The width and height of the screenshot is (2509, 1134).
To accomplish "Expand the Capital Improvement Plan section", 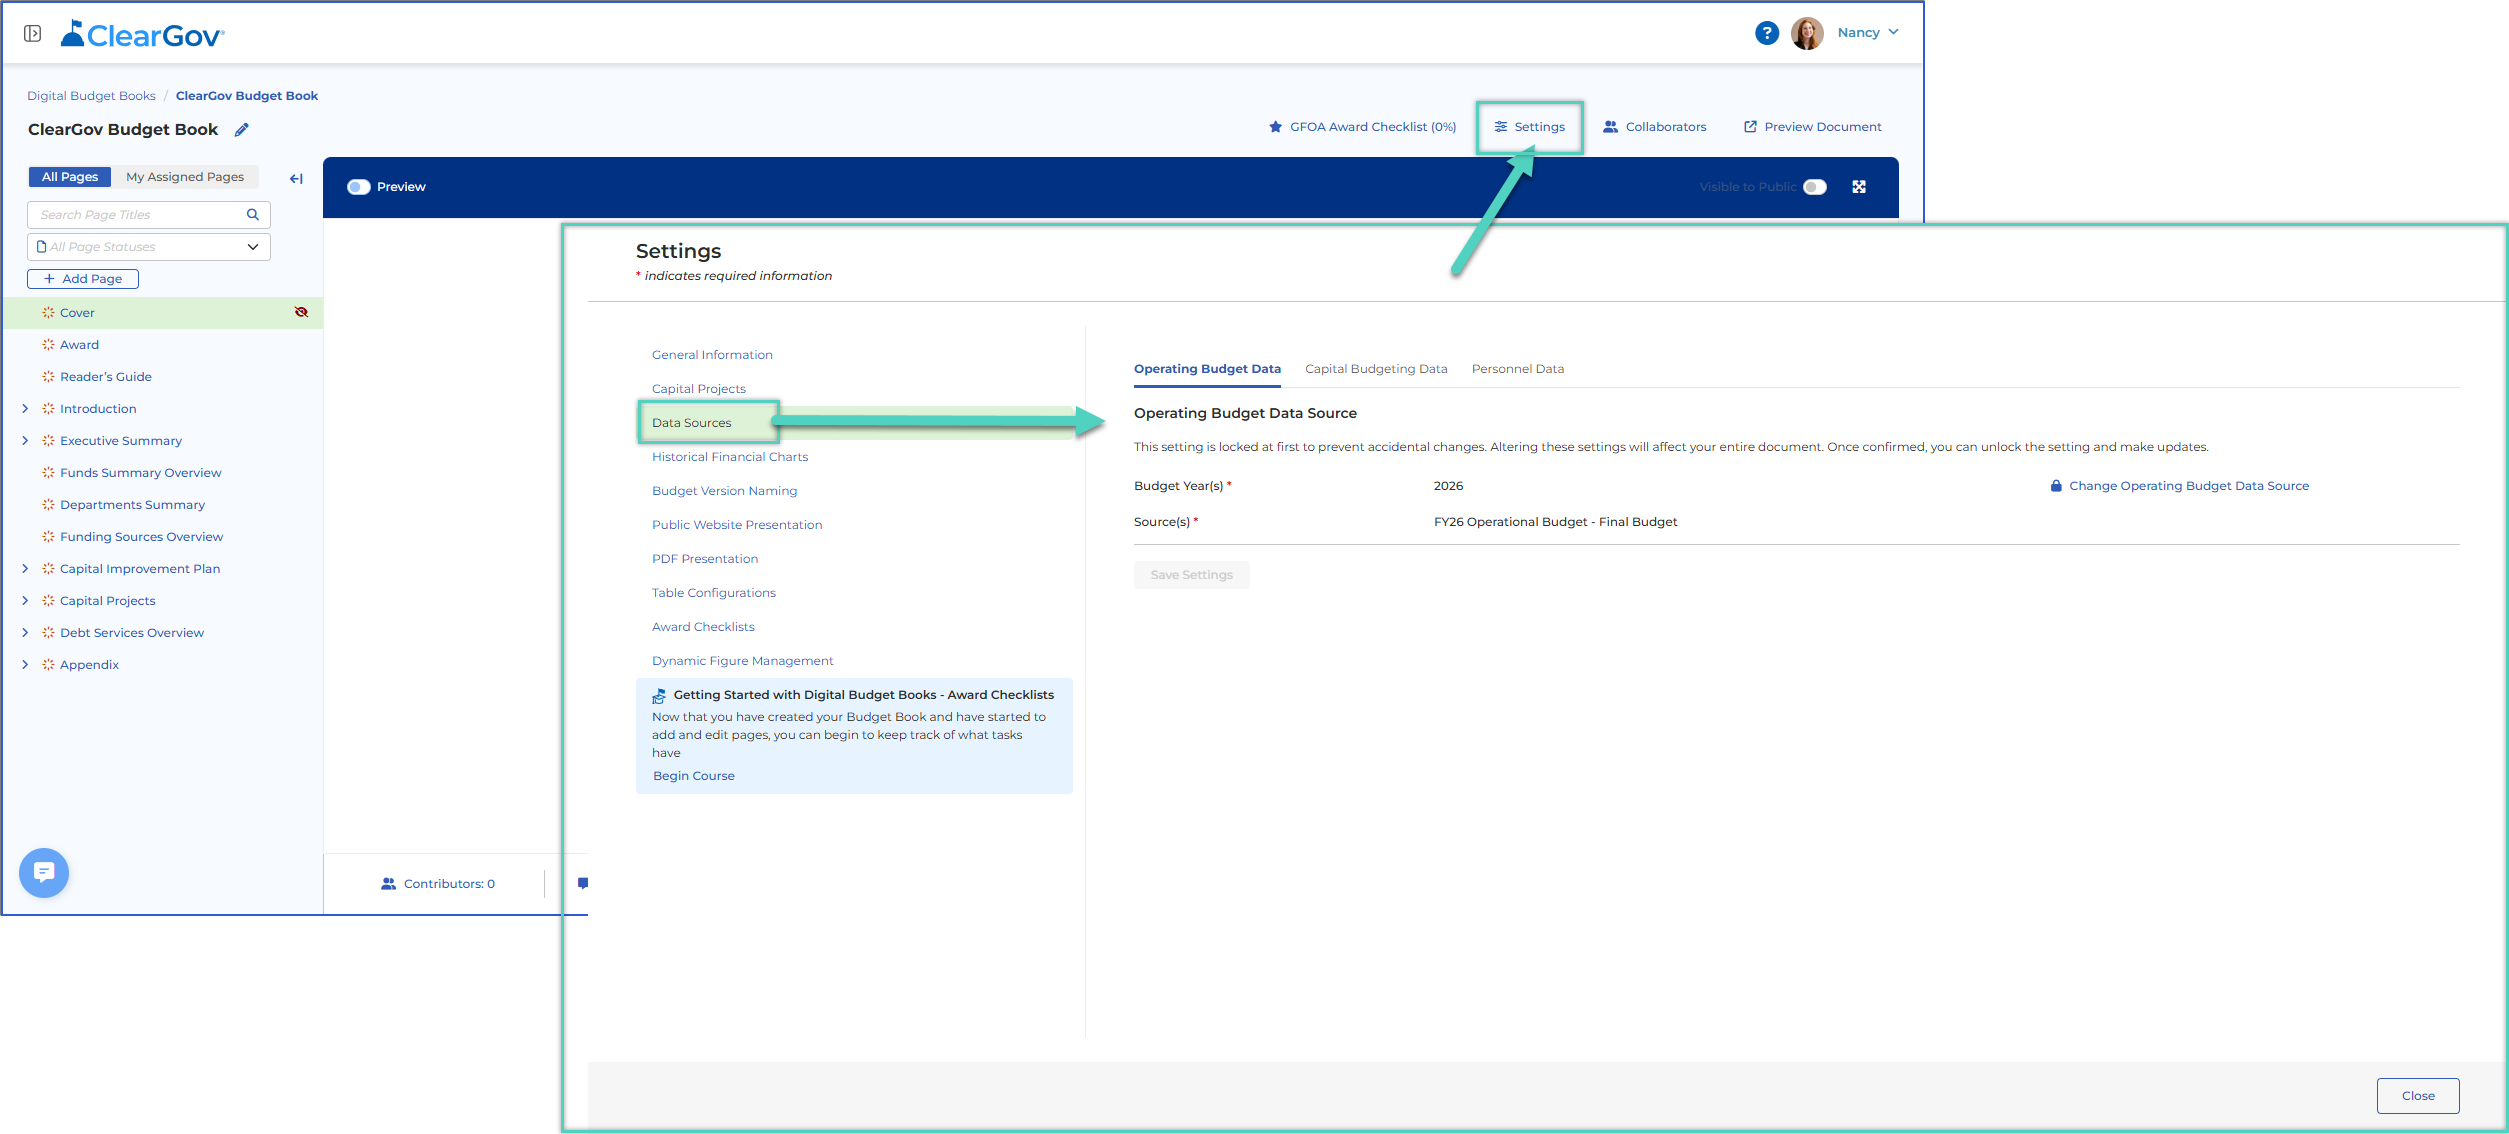I will click(x=25, y=569).
